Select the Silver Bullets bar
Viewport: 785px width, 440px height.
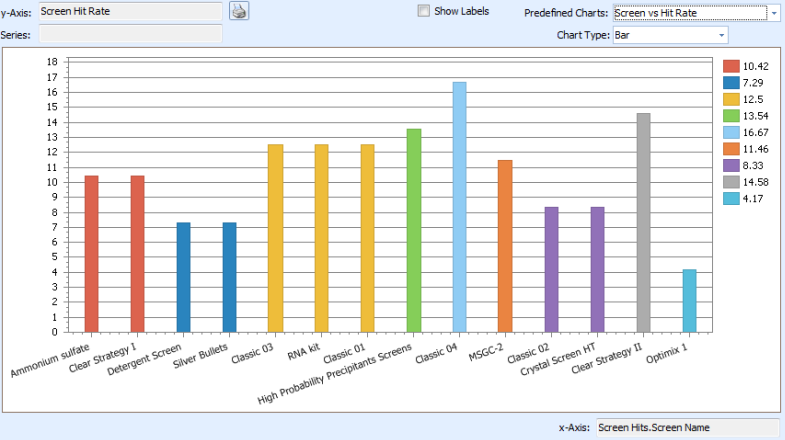coord(230,277)
